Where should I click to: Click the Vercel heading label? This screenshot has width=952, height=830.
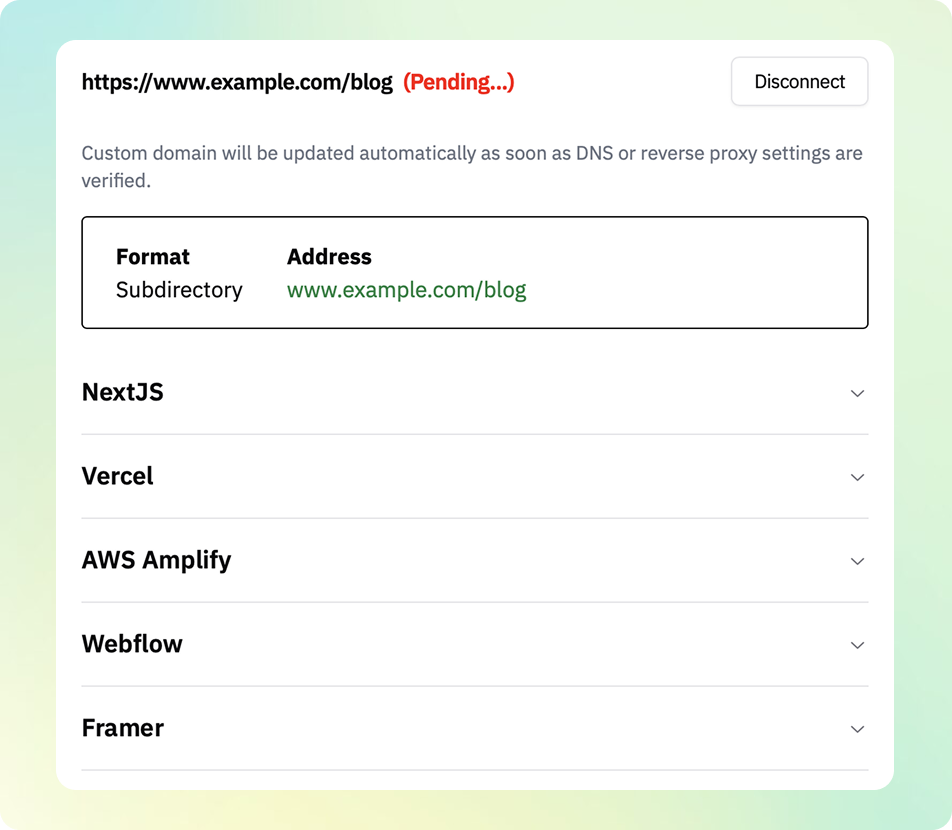click(117, 476)
